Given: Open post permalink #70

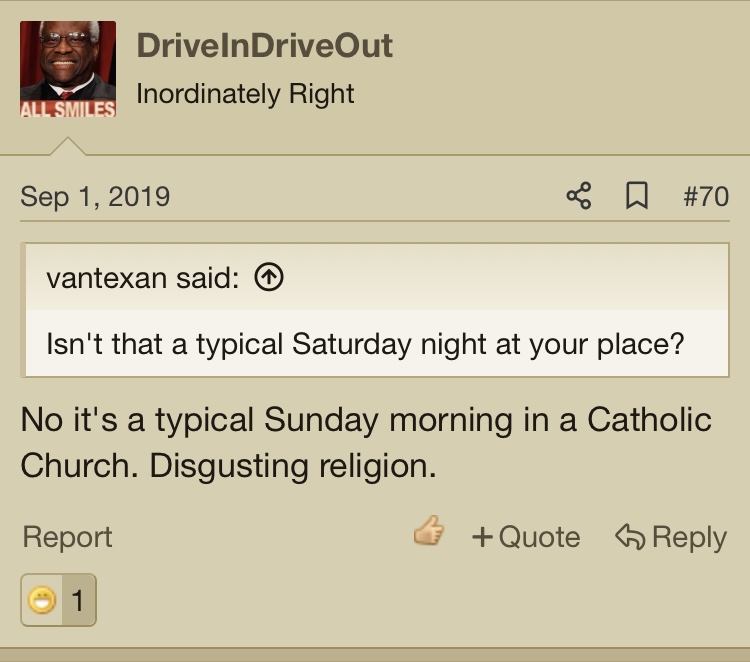Looking at the screenshot, I should 706,197.
